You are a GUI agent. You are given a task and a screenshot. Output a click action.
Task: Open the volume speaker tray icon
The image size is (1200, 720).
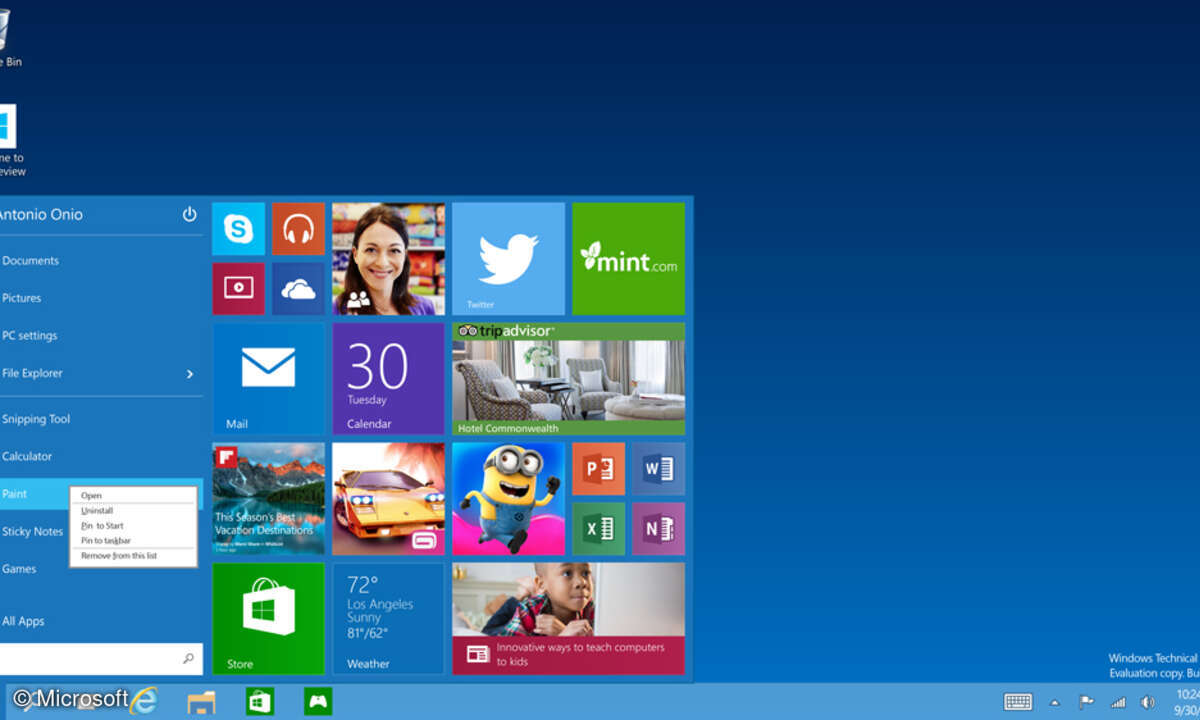[x=1148, y=702]
